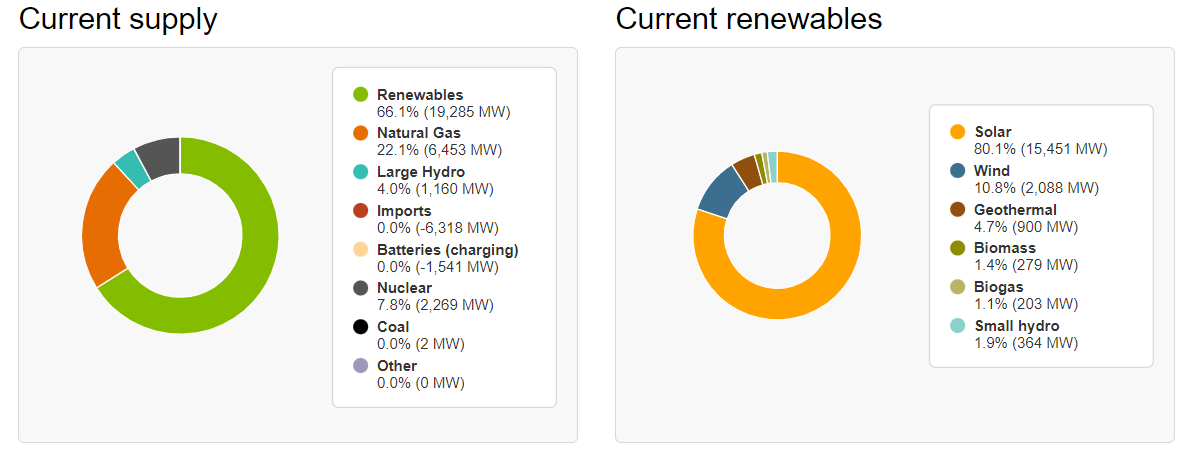Select the dark gray Nuclear donut slice
The width and height of the screenshot is (1201, 462).
pos(159,155)
